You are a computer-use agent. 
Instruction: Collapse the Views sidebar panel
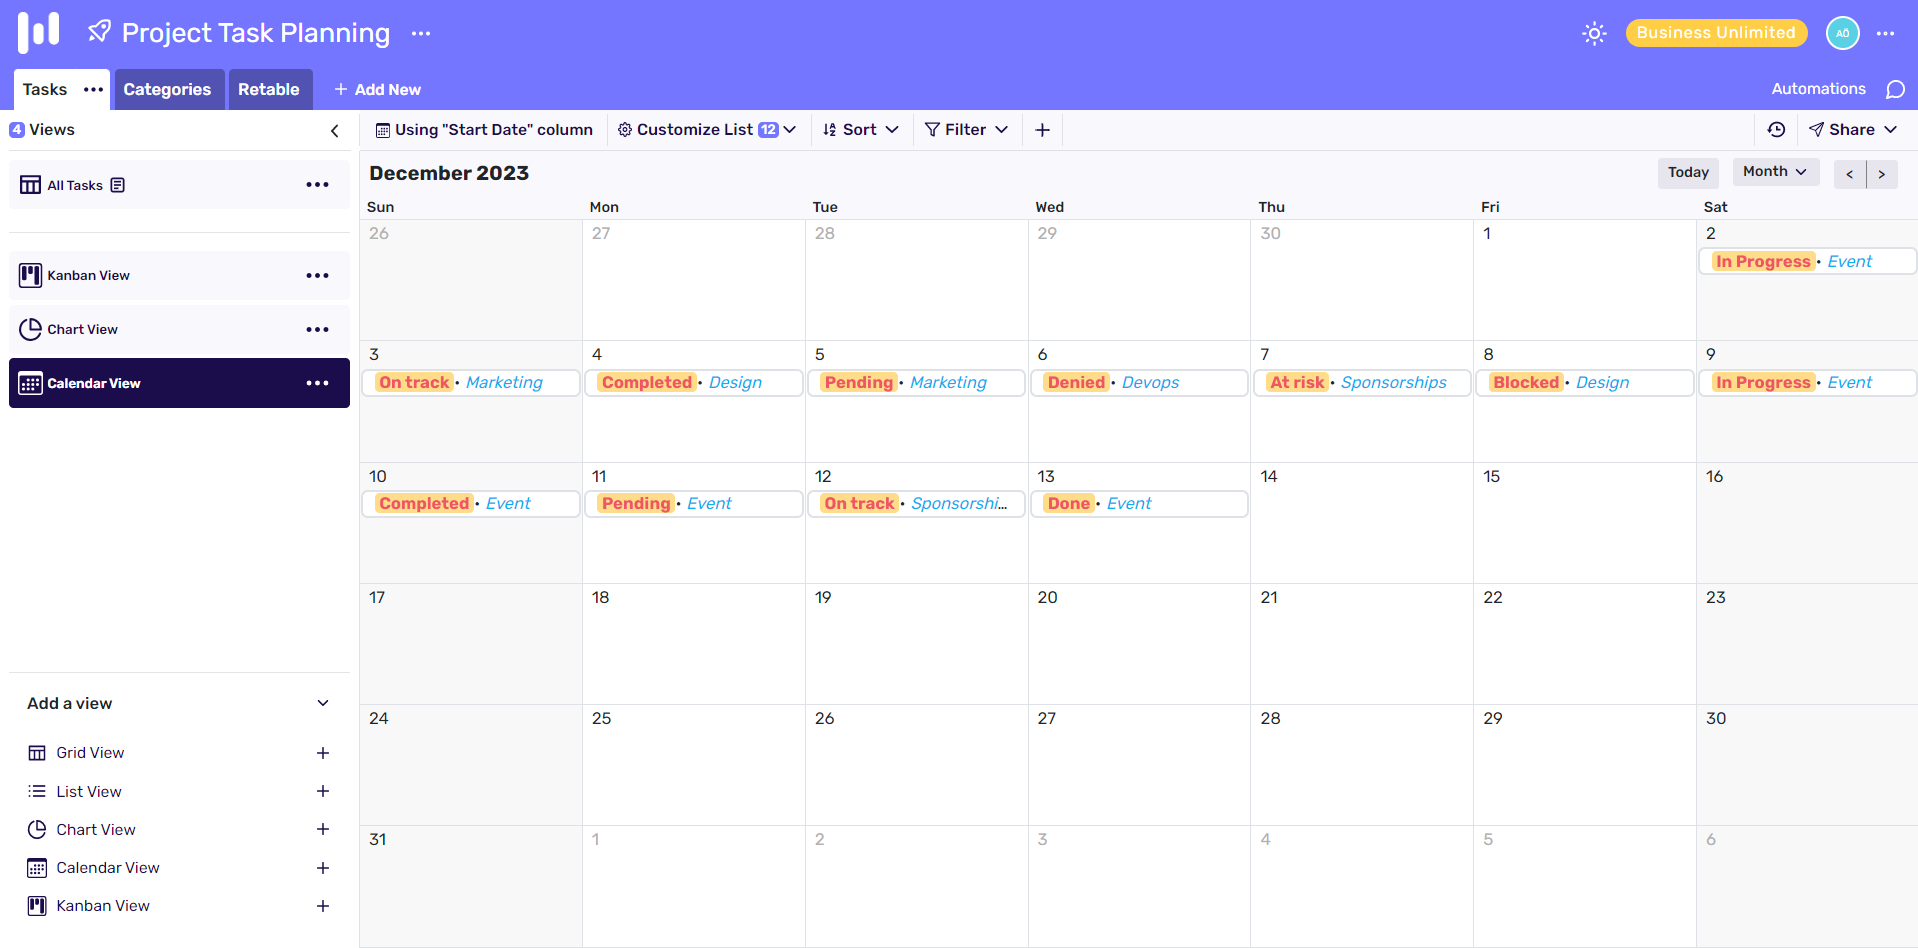click(x=335, y=130)
